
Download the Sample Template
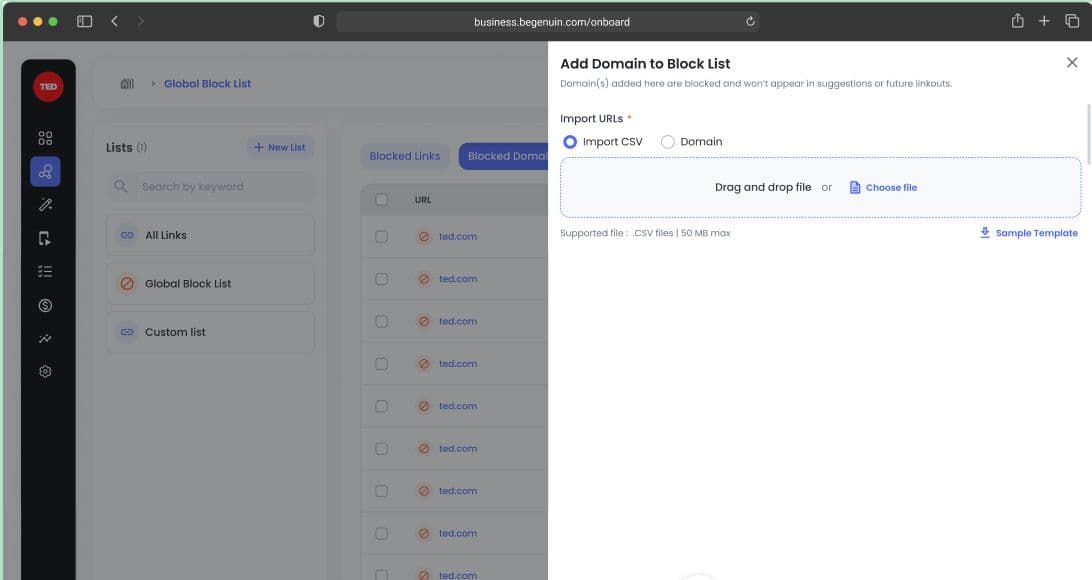1029,233
